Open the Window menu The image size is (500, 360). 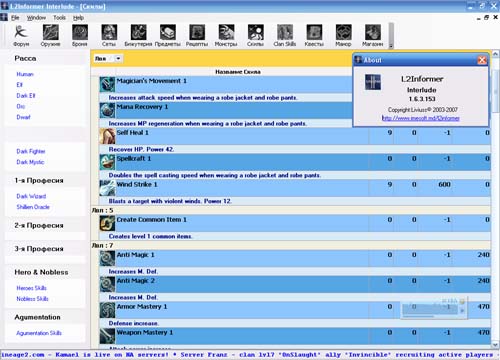pos(36,18)
